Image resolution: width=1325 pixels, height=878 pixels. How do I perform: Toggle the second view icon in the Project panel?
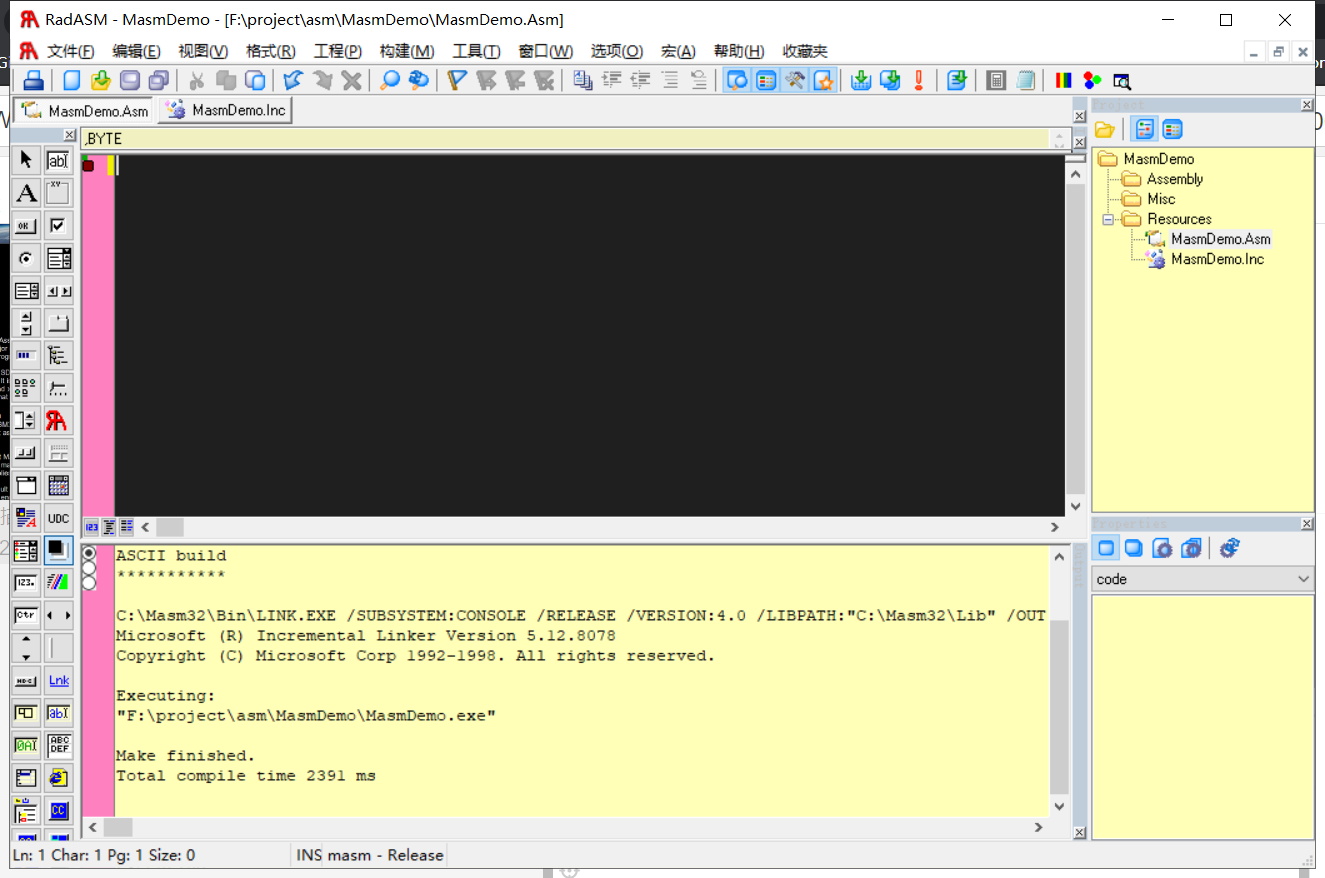click(x=1170, y=129)
